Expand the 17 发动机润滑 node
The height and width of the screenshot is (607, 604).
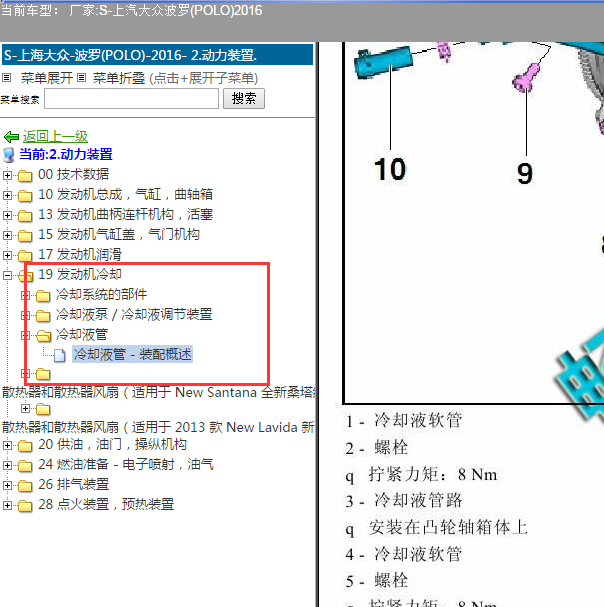7,255
